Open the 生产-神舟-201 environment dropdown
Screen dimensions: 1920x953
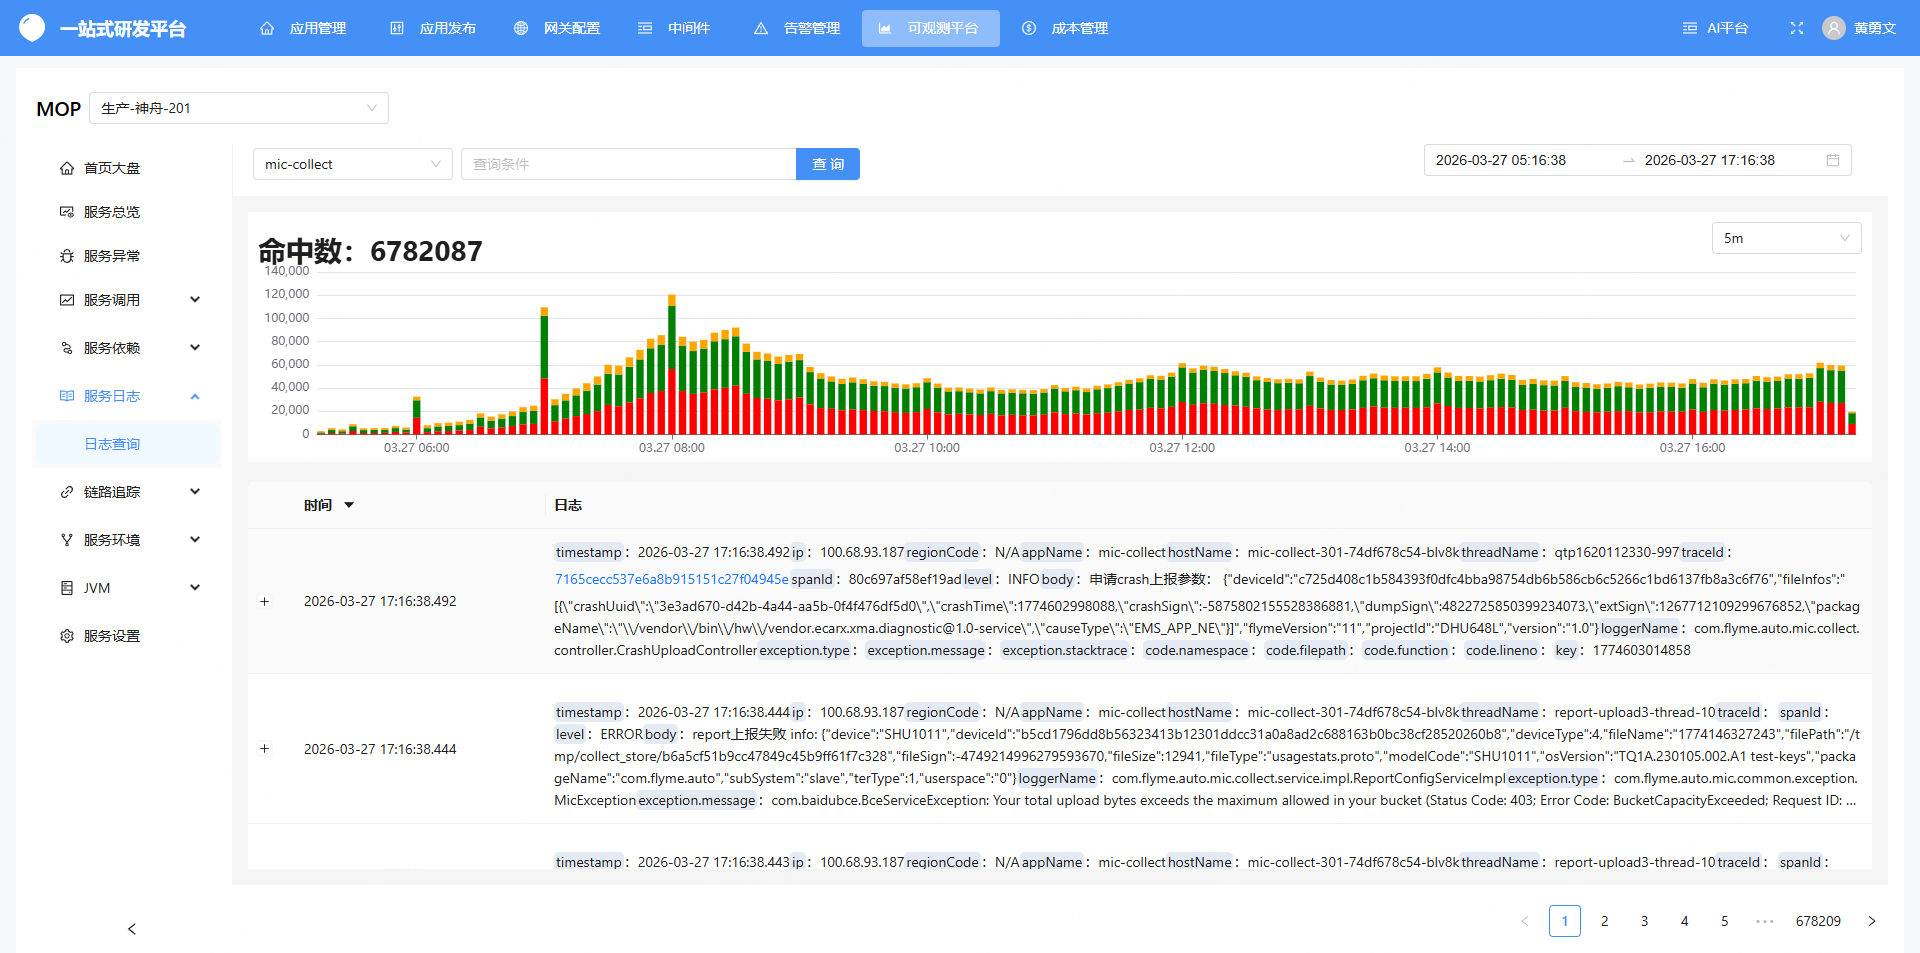click(x=239, y=108)
